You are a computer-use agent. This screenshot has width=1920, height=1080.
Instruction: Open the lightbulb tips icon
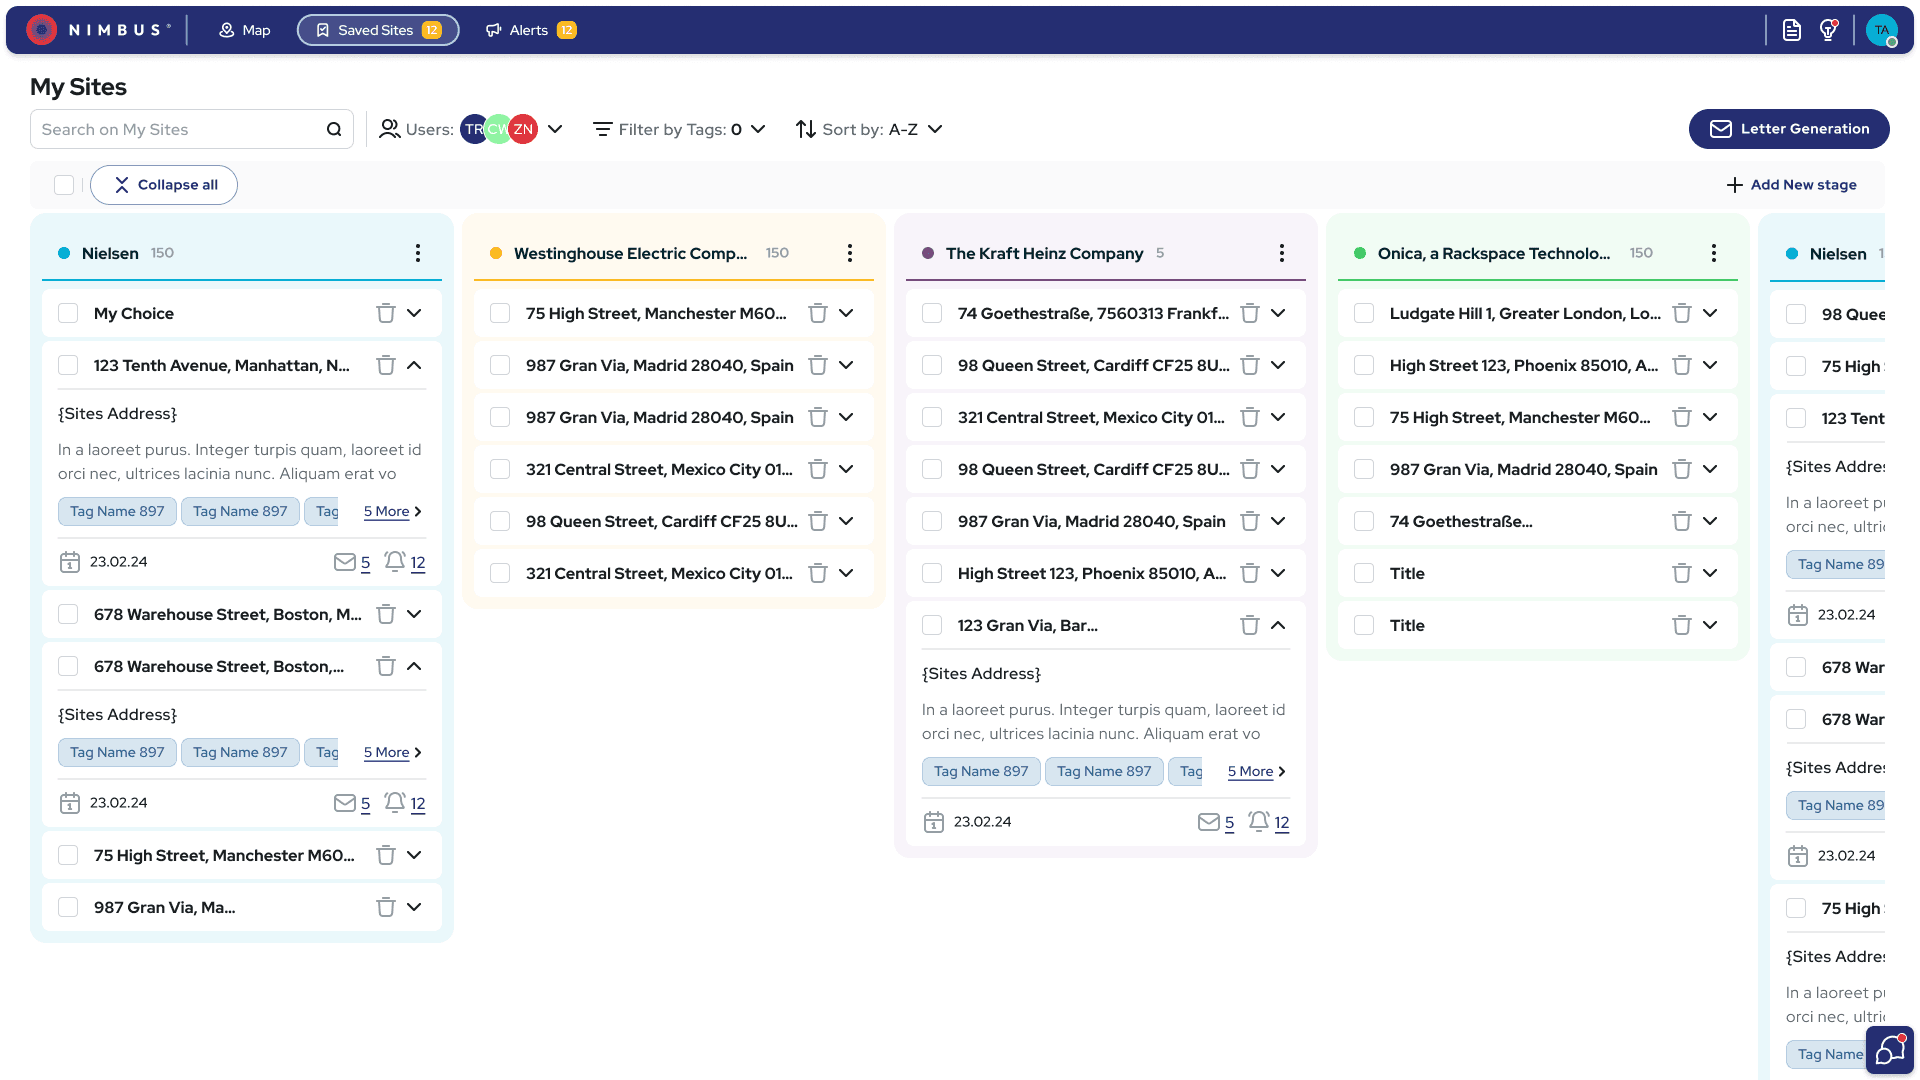pos(1828,30)
